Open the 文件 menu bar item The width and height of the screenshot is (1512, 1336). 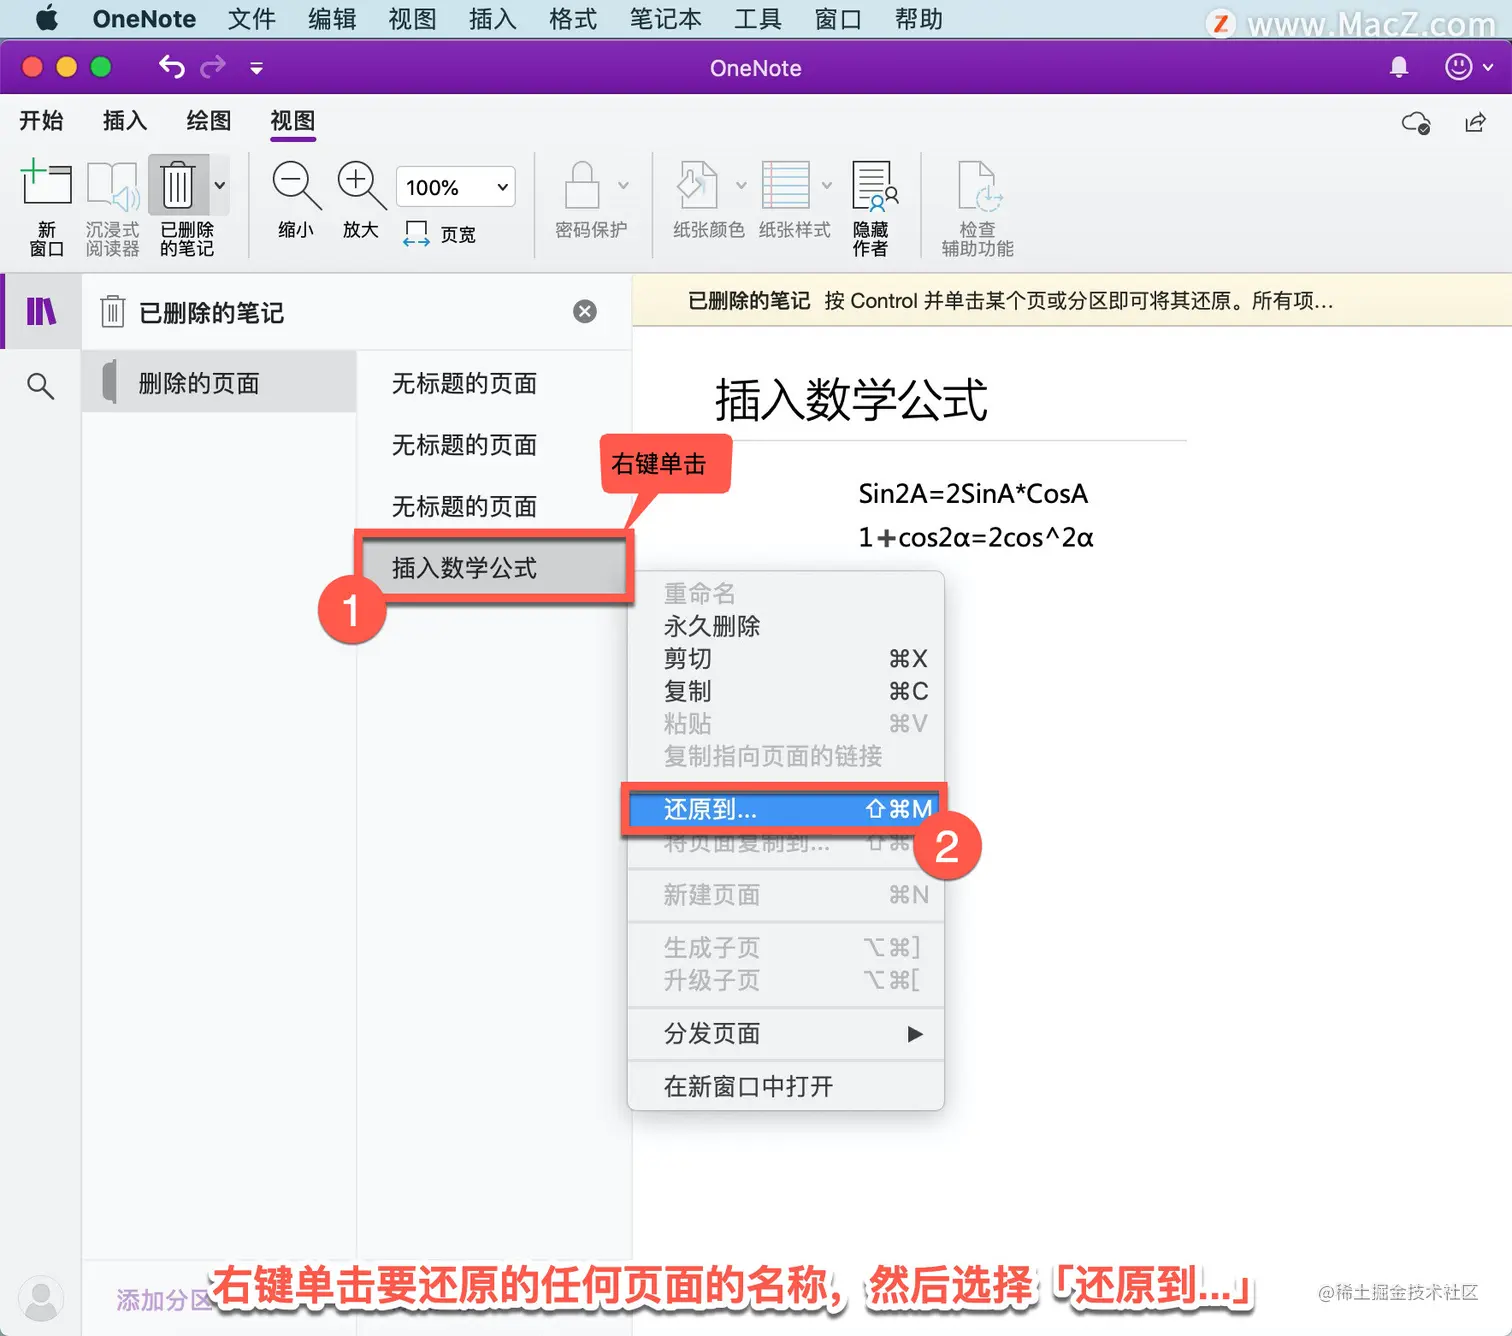point(251,19)
